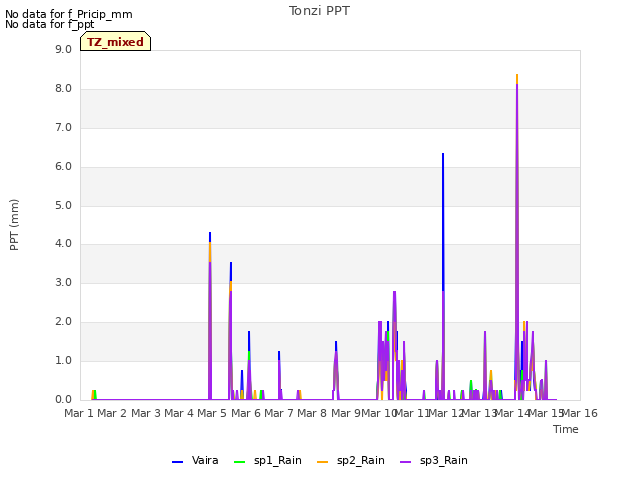Click the tall blue Vaira spike near Mar 12
This screenshot has width=640, height=480.
(443, 222)
